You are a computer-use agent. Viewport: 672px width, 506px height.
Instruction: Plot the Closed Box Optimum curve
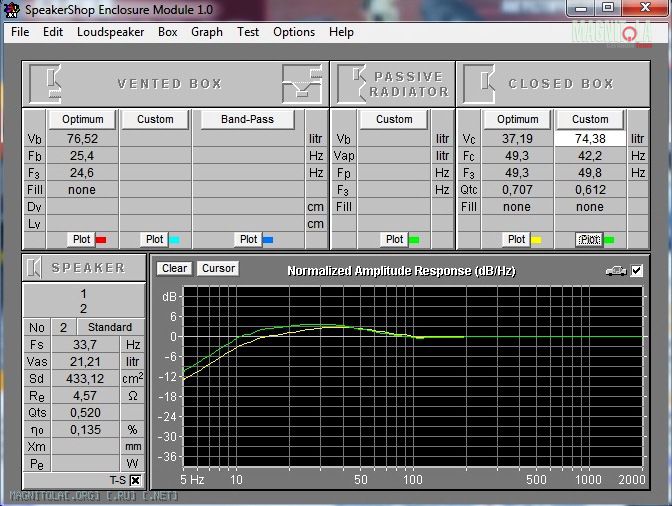click(x=516, y=240)
